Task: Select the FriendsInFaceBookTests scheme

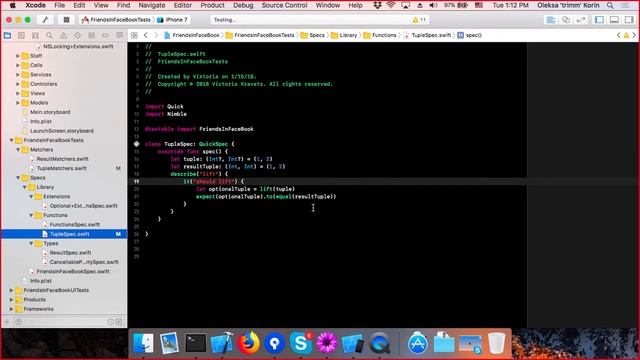Action: click(x=116, y=20)
